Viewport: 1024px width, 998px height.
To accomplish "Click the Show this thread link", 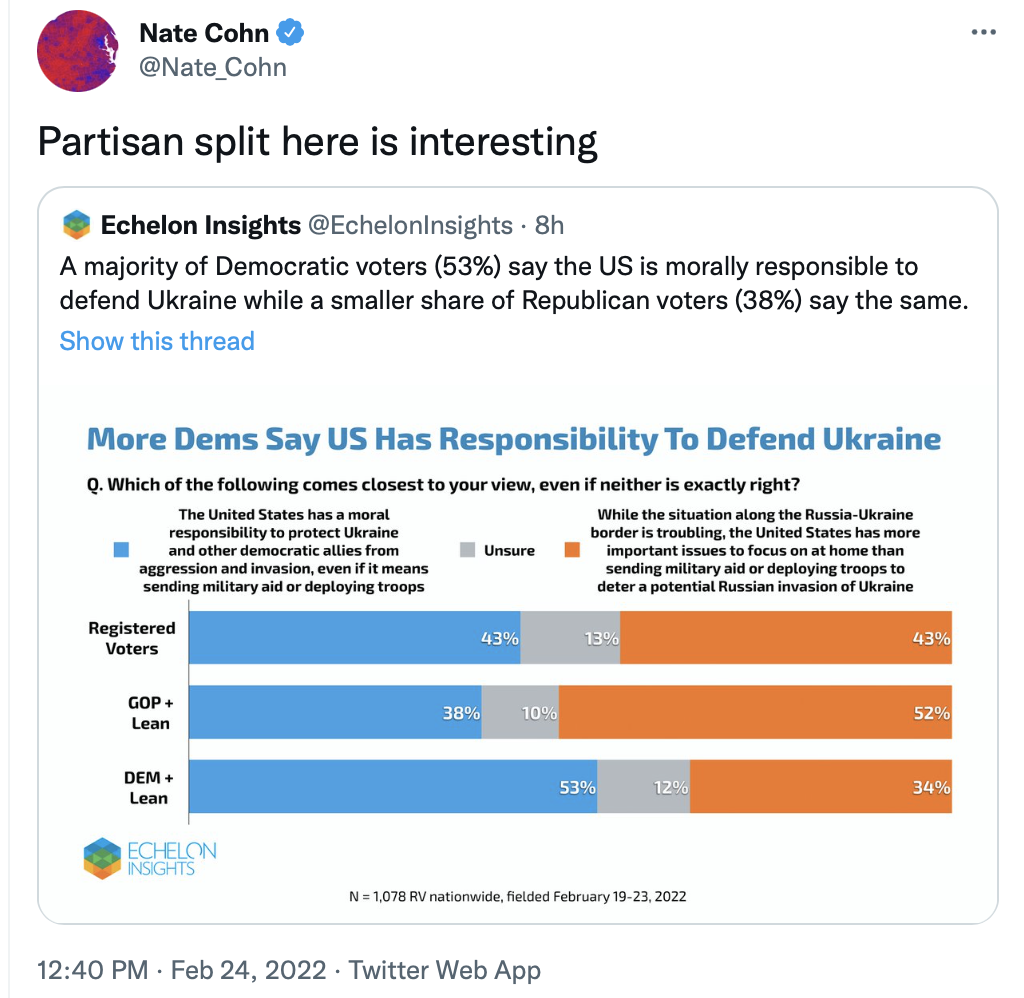I will pyautogui.click(x=157, y=341).
